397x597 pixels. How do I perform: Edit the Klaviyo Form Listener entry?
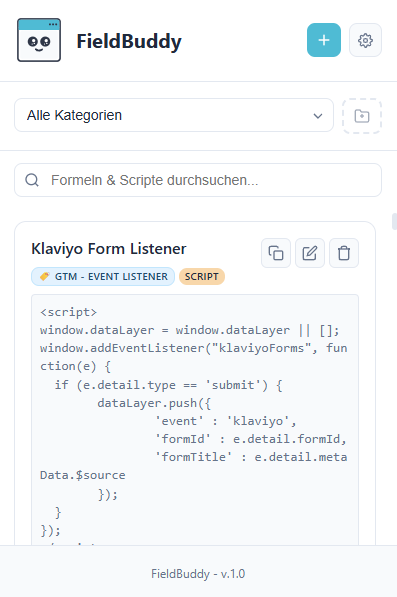point(310,253)
